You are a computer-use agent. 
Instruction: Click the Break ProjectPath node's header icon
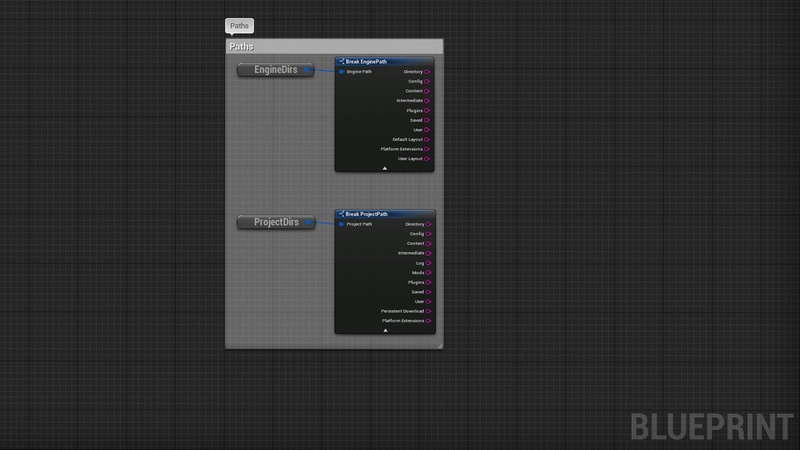pos(341,214)
